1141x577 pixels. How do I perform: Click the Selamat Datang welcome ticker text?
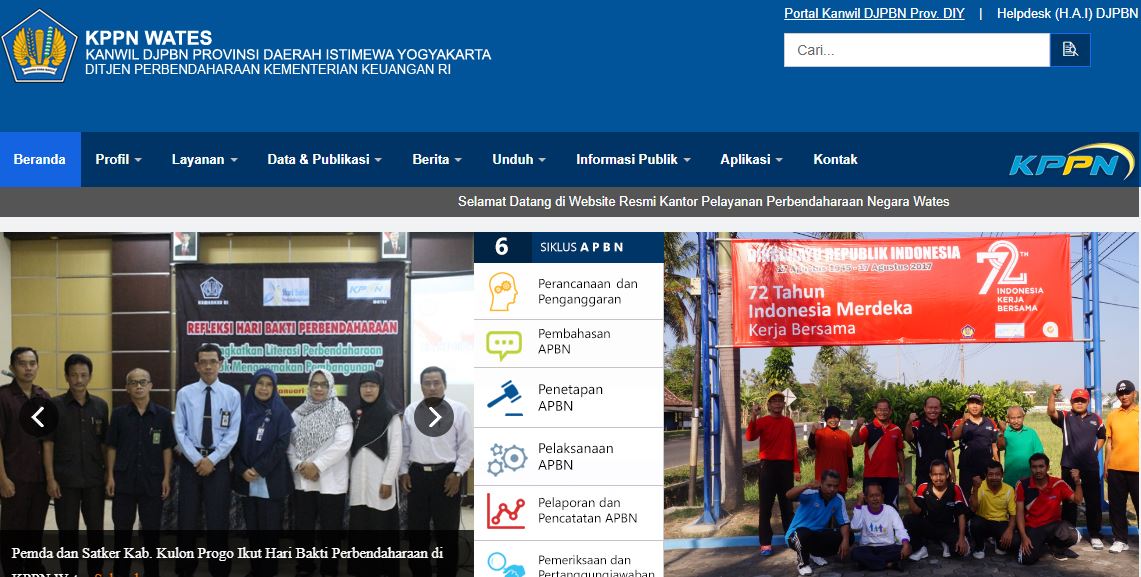click(704, 202)
